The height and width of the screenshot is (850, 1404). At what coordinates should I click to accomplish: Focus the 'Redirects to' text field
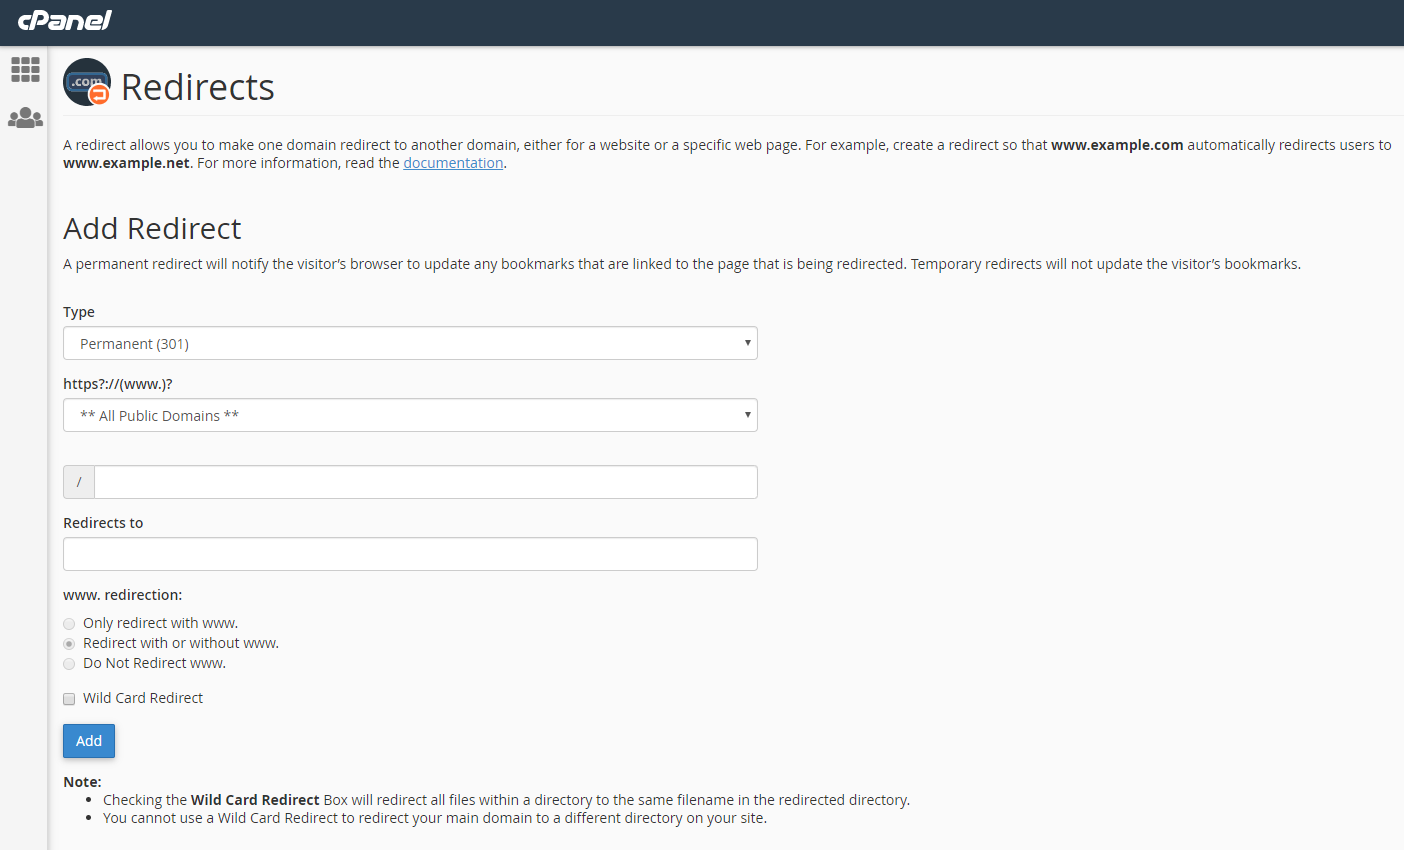coord(410,554)
